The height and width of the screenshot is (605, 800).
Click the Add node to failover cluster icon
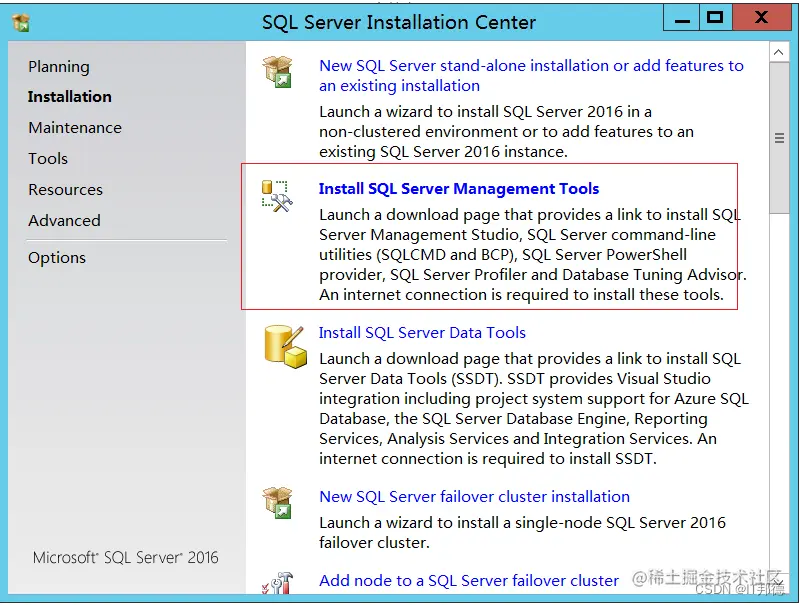tap(278, 583)
